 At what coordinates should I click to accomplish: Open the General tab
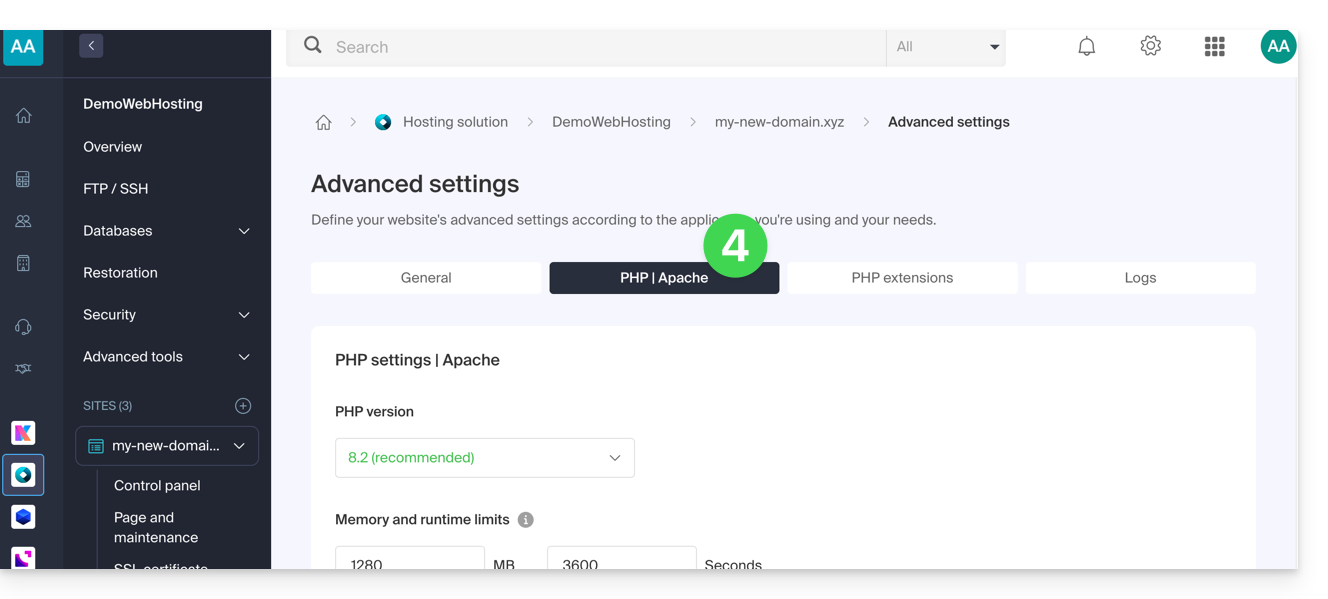(426, 278)
